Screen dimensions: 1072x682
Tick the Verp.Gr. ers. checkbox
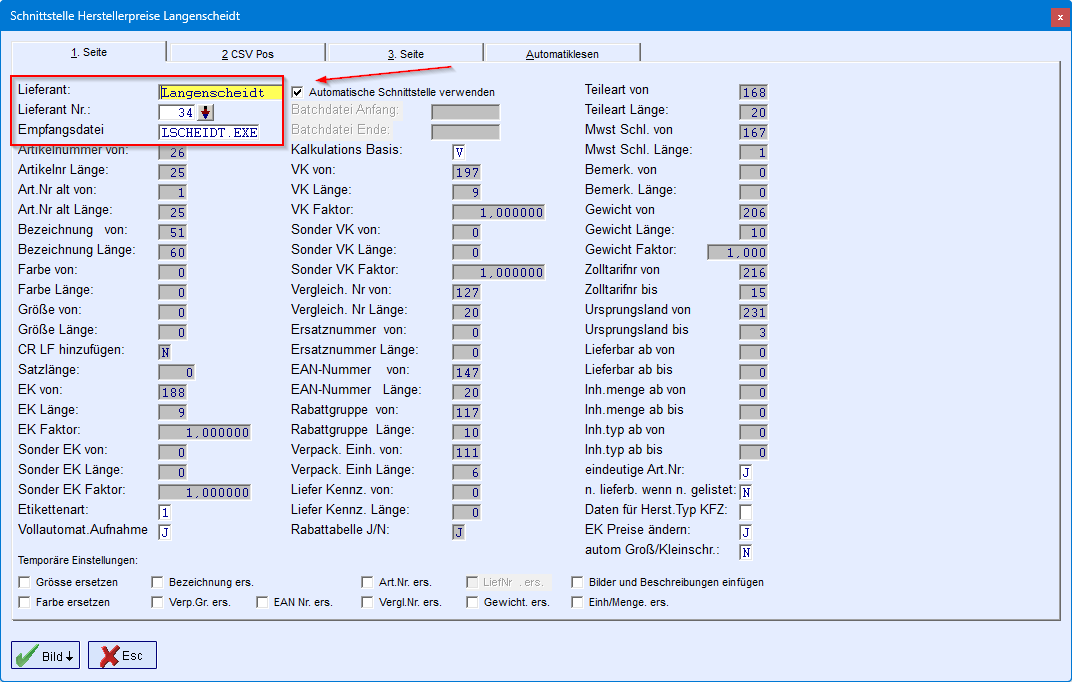tap(157, 602)
